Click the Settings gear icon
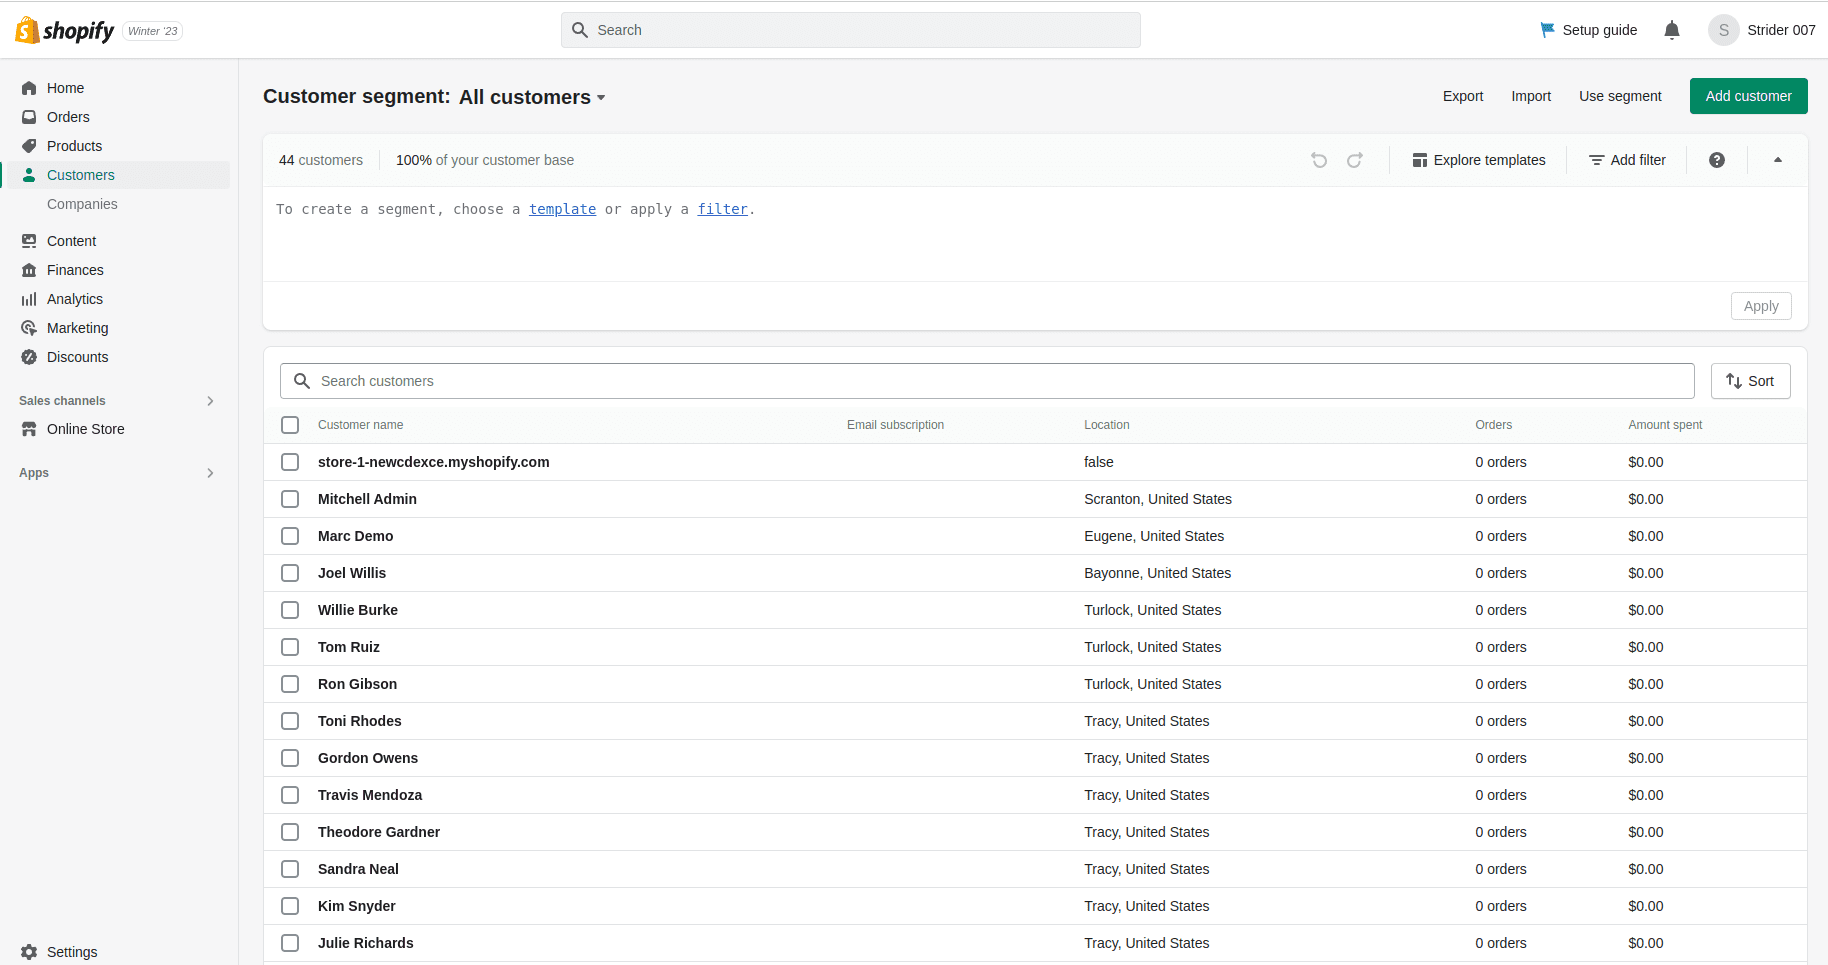 coord(29,952)
